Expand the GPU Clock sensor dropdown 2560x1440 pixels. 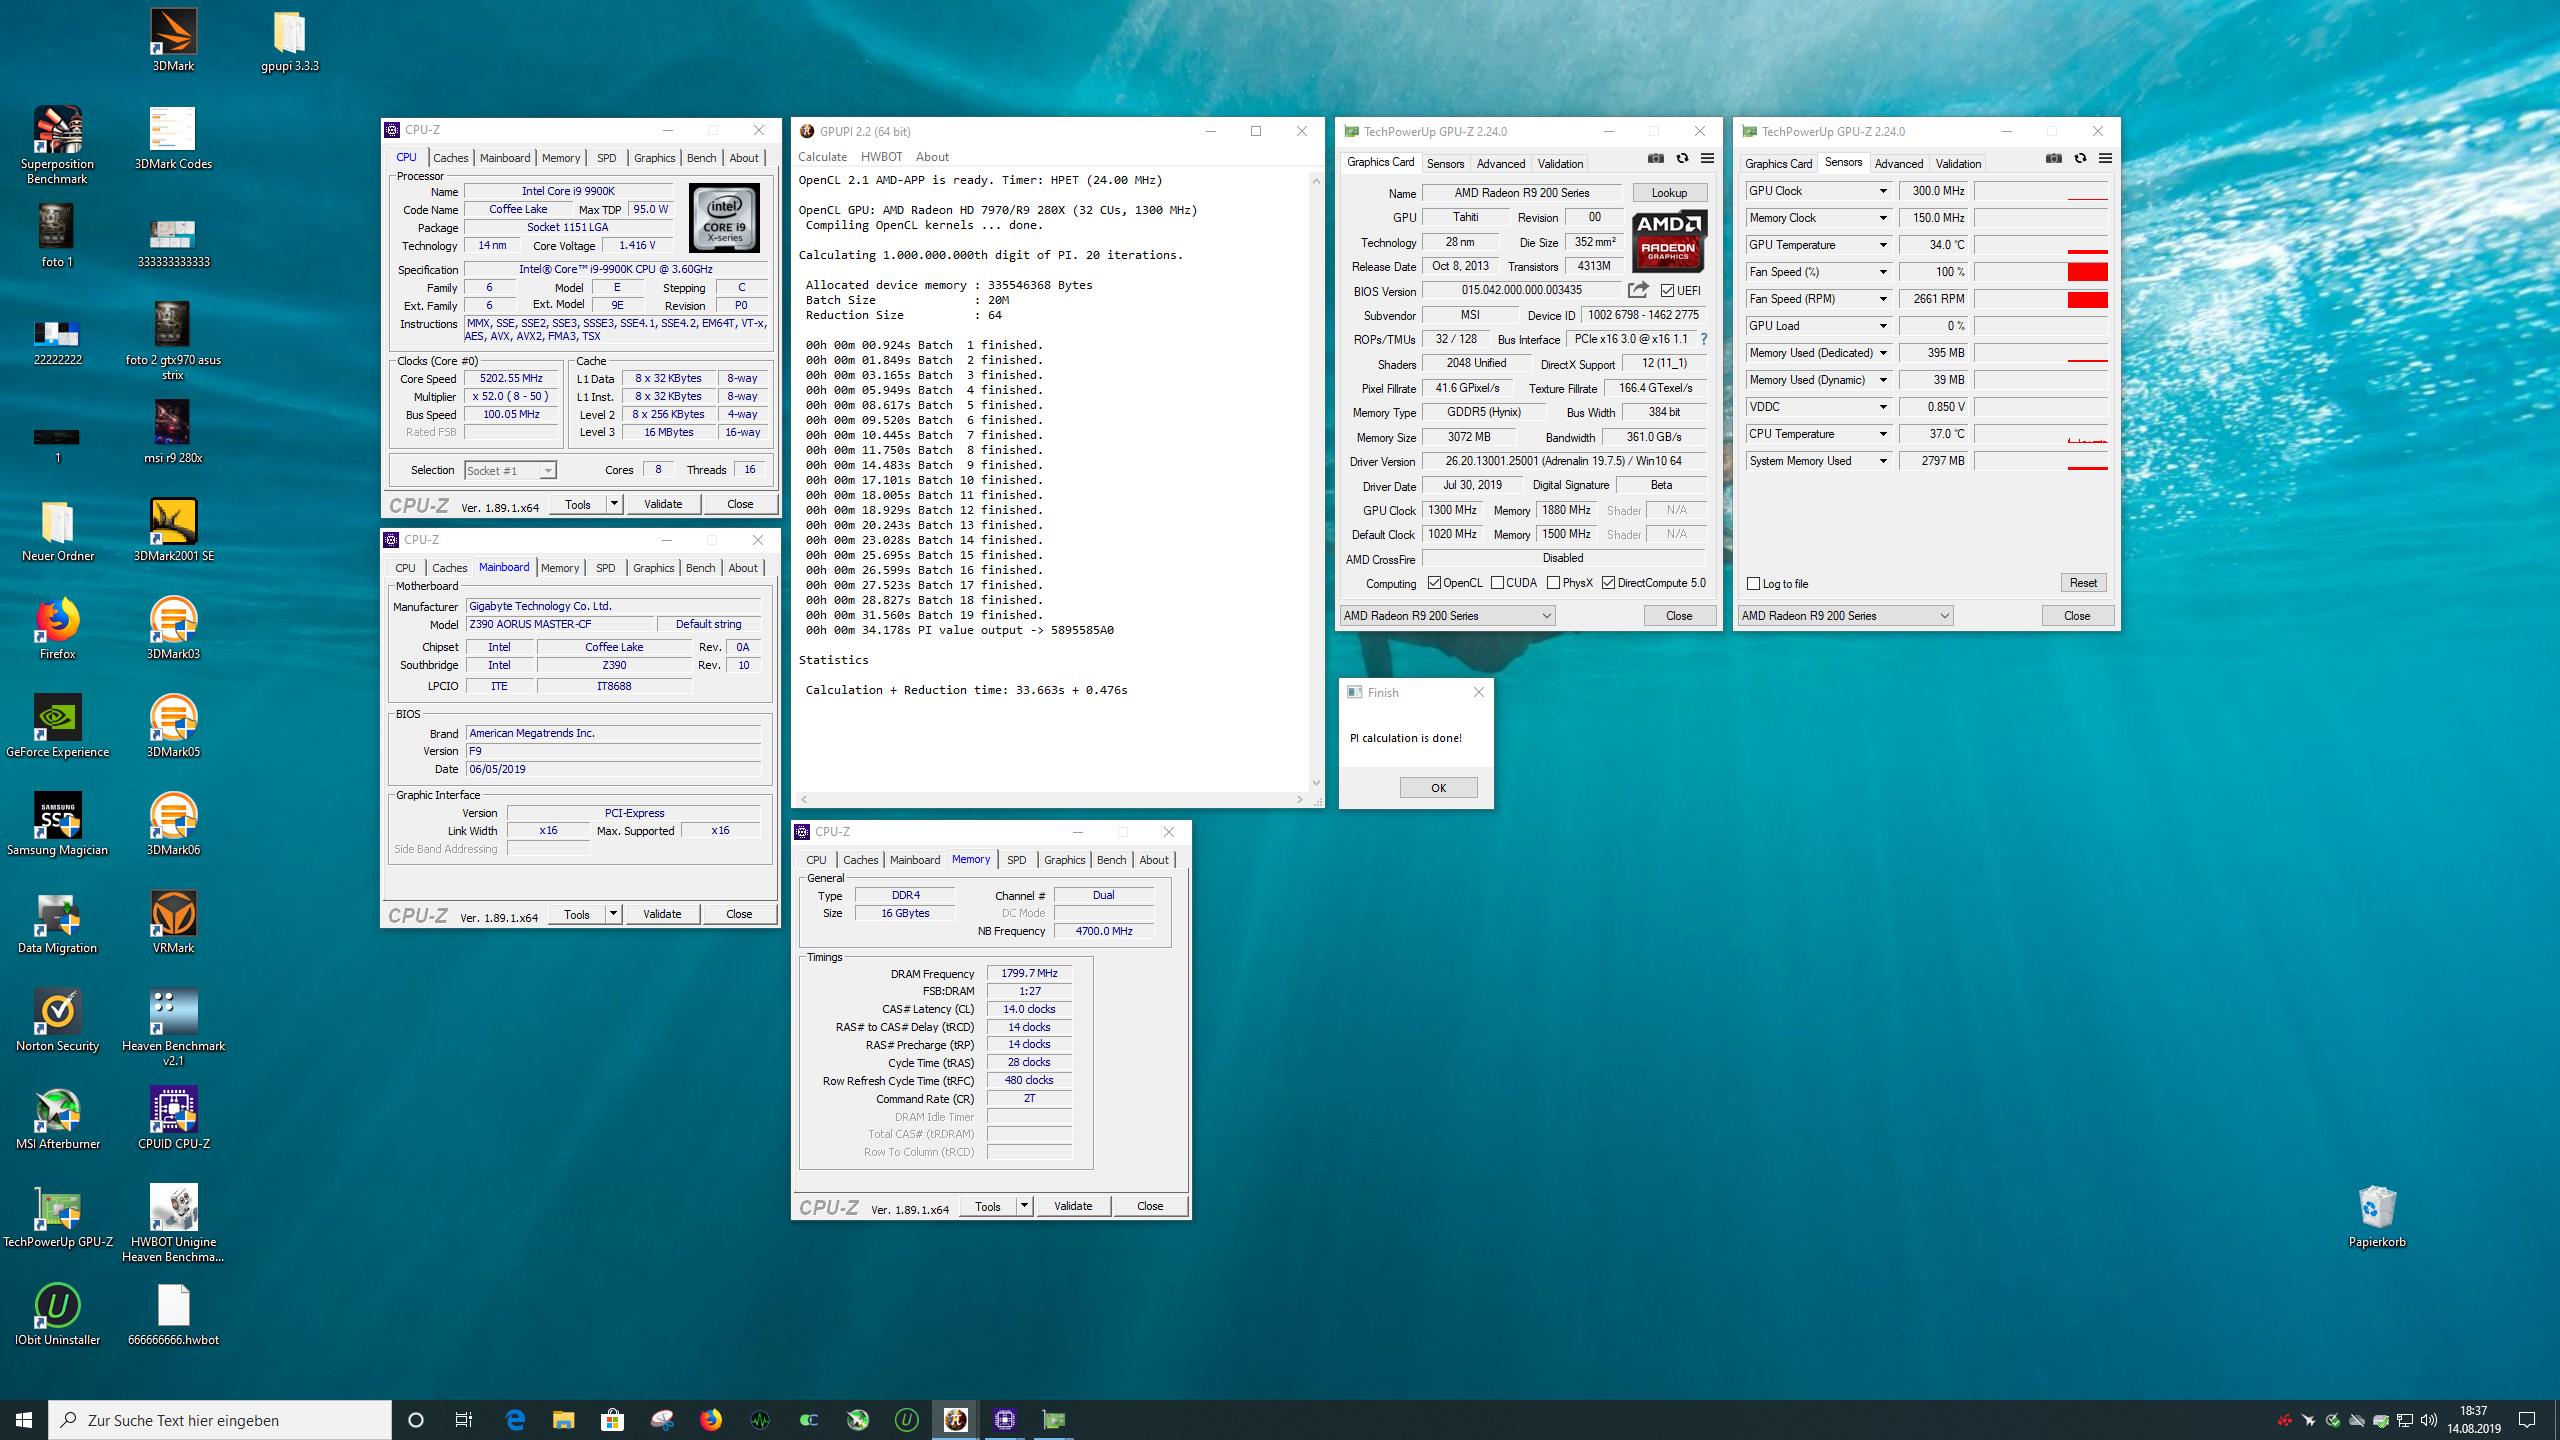click(x=1882, y=191)
